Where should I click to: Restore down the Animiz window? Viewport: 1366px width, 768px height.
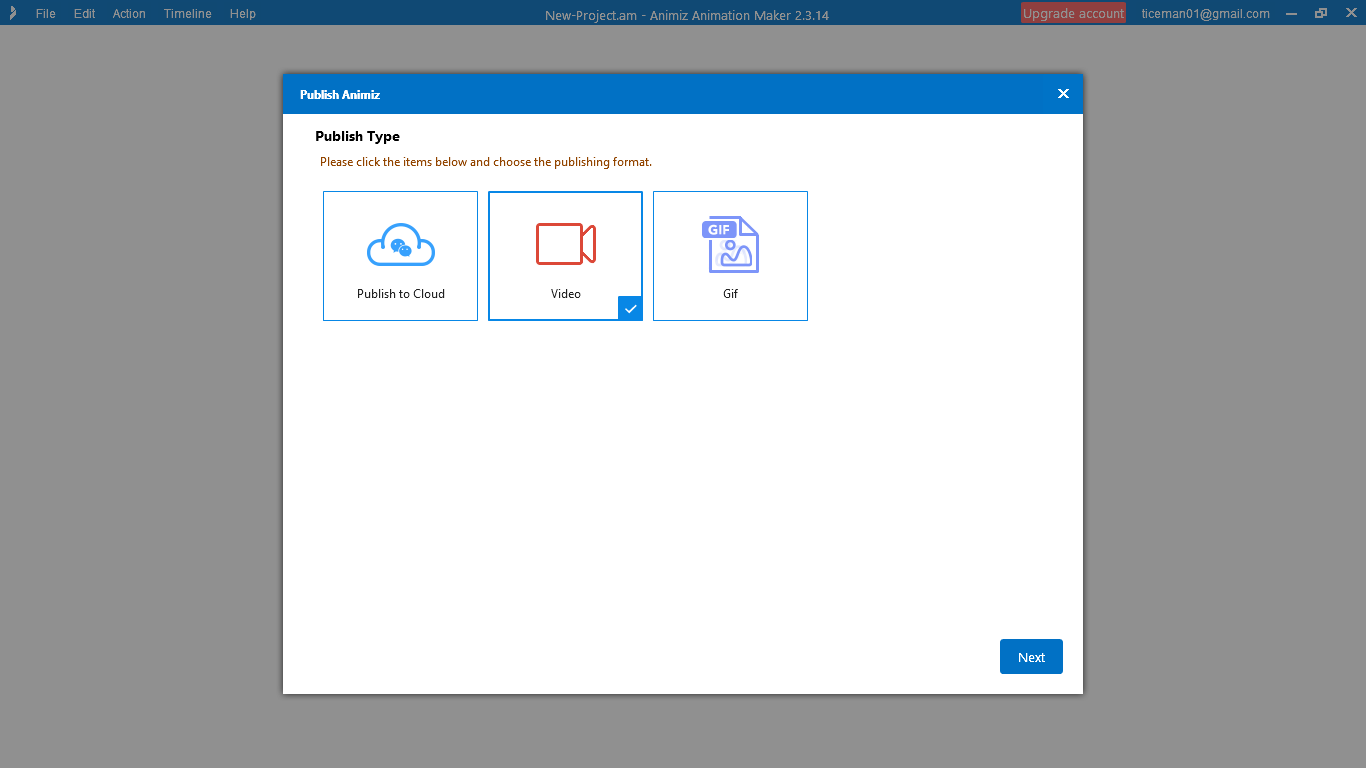[x=1321, y=14]
